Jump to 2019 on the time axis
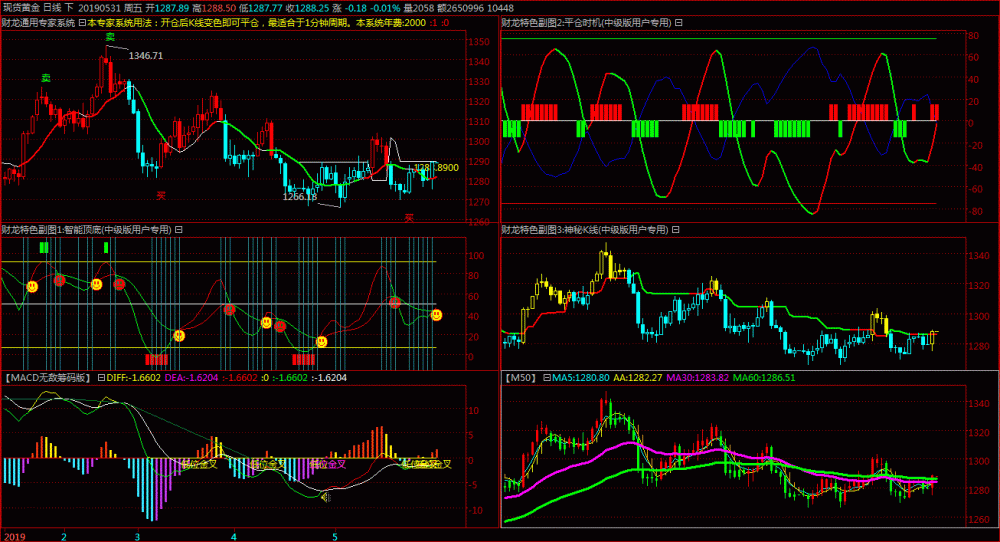The height and width of the screenshot is (542, 1000). tap(15, 537)
